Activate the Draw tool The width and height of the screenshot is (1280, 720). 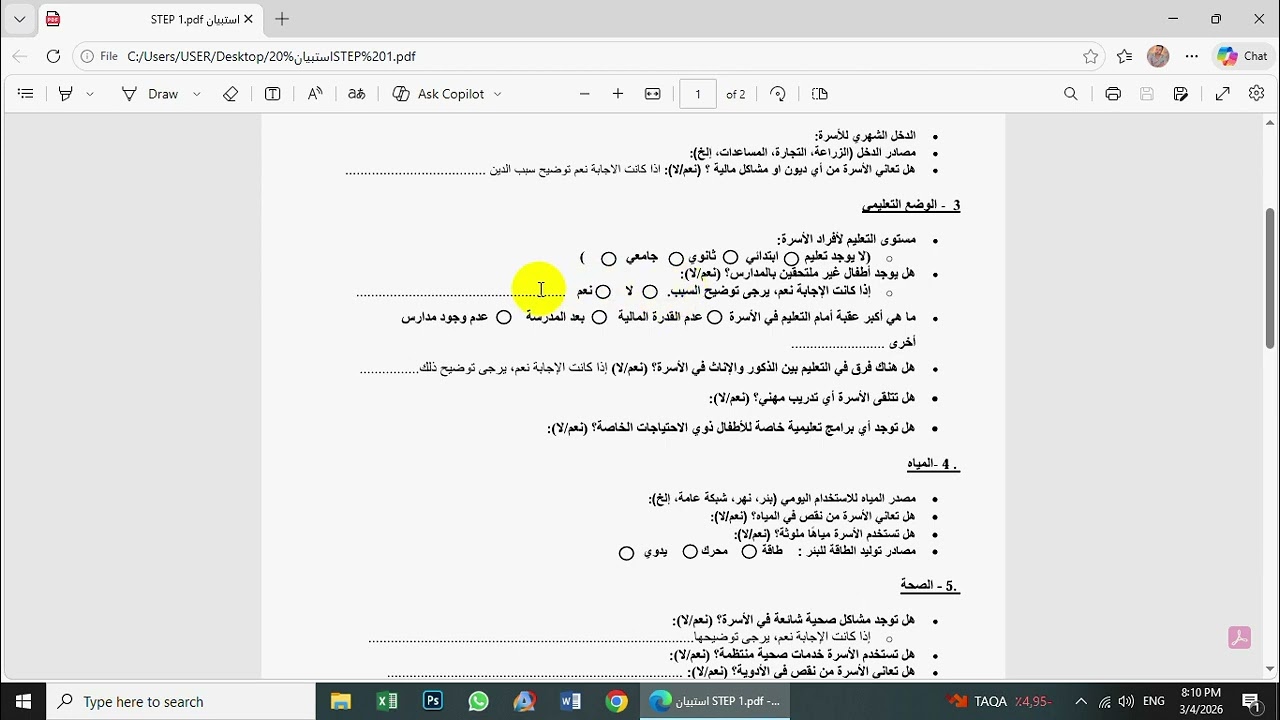[150, 94]
